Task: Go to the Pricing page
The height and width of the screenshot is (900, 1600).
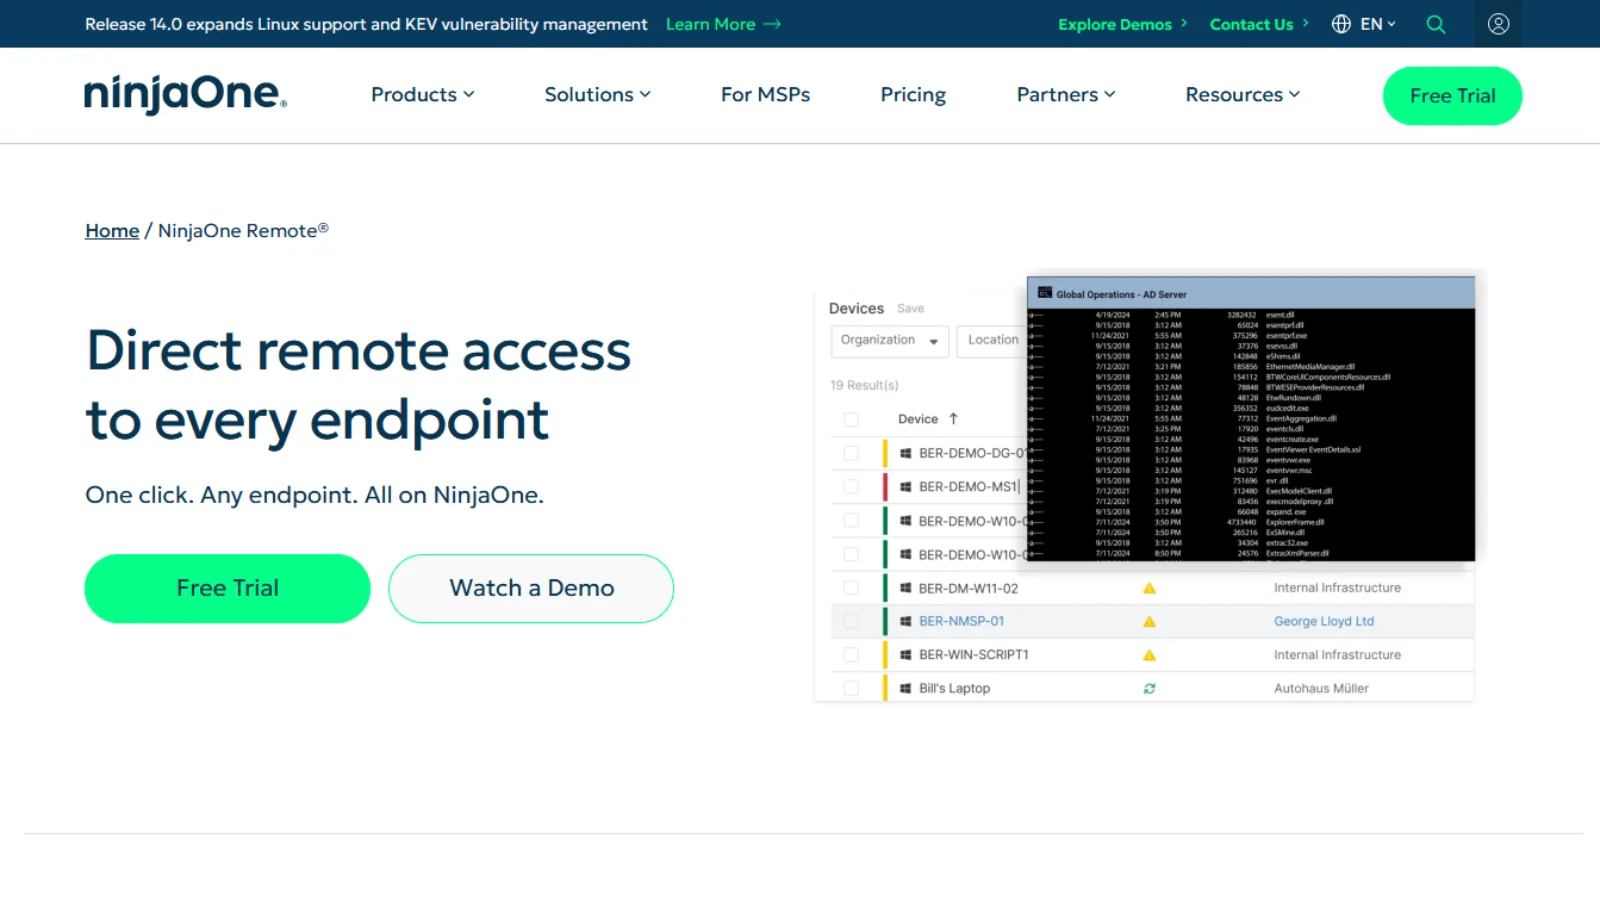Action: 913,94
